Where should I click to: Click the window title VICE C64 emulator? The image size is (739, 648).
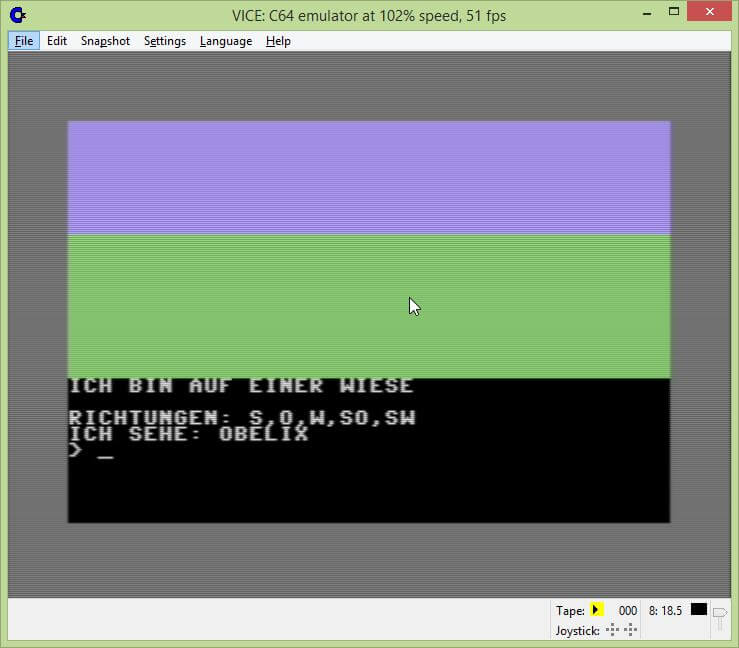click(369, 16)
